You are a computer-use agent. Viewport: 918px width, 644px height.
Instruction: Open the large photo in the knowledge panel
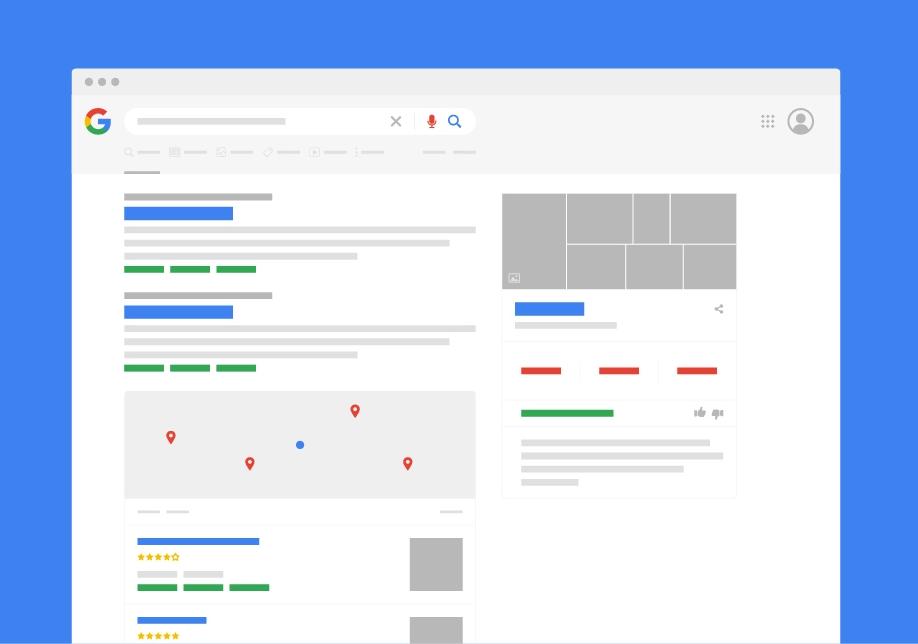(x=534, y=241)
